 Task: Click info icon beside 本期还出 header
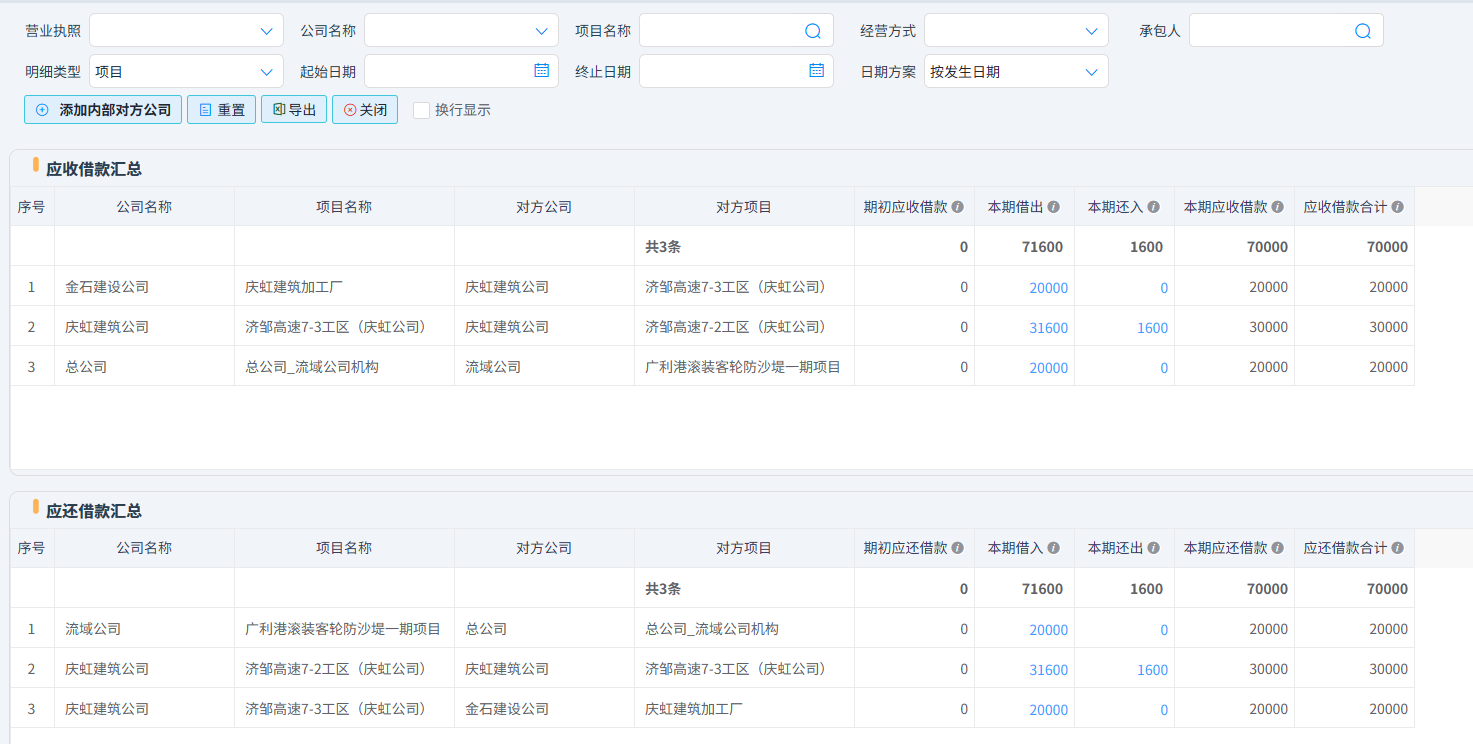(1153, 549)
